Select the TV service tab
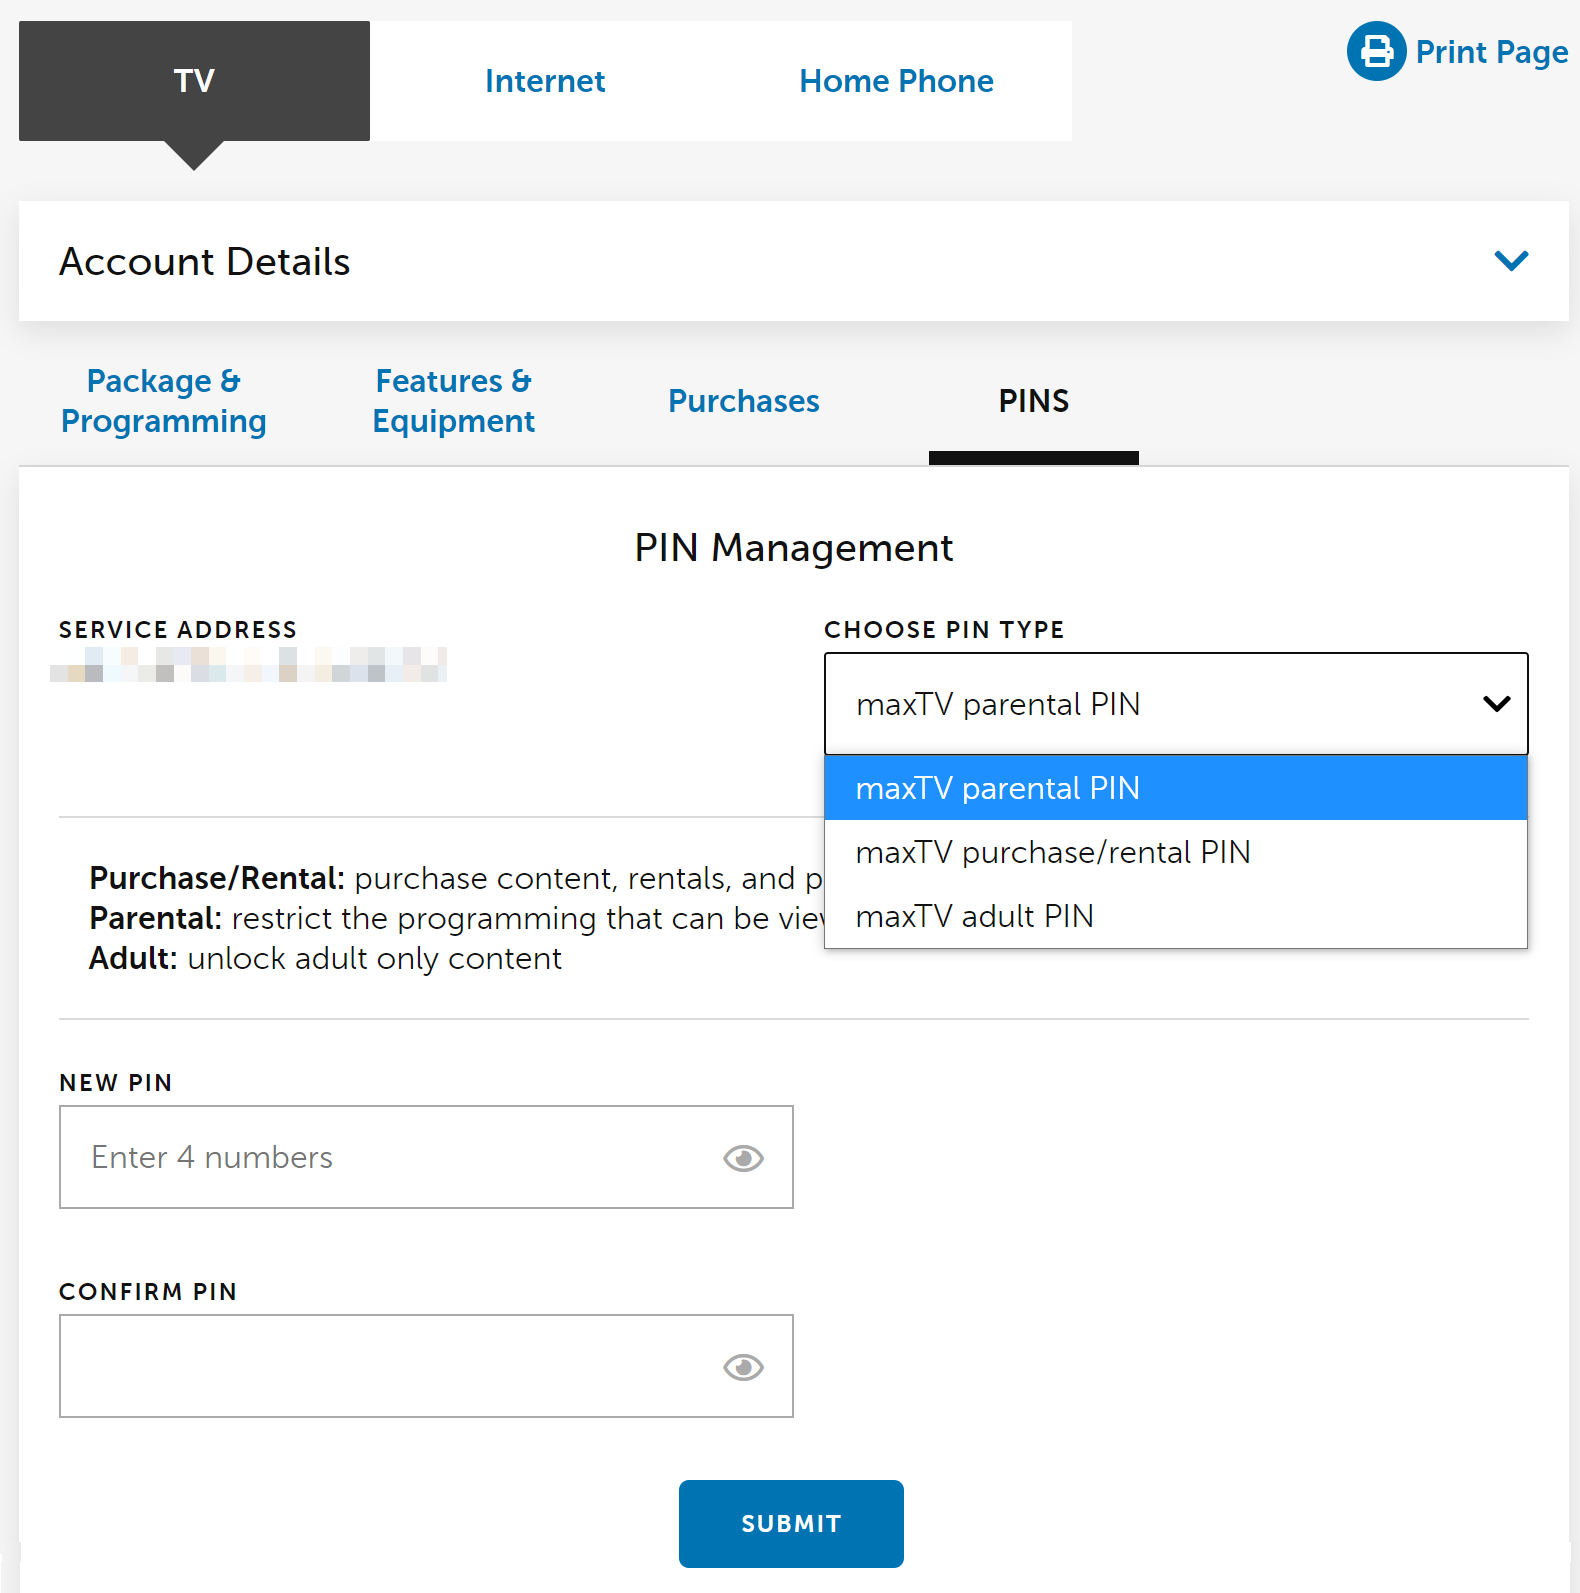The image size is (1580, 1593). pos(194,81)
